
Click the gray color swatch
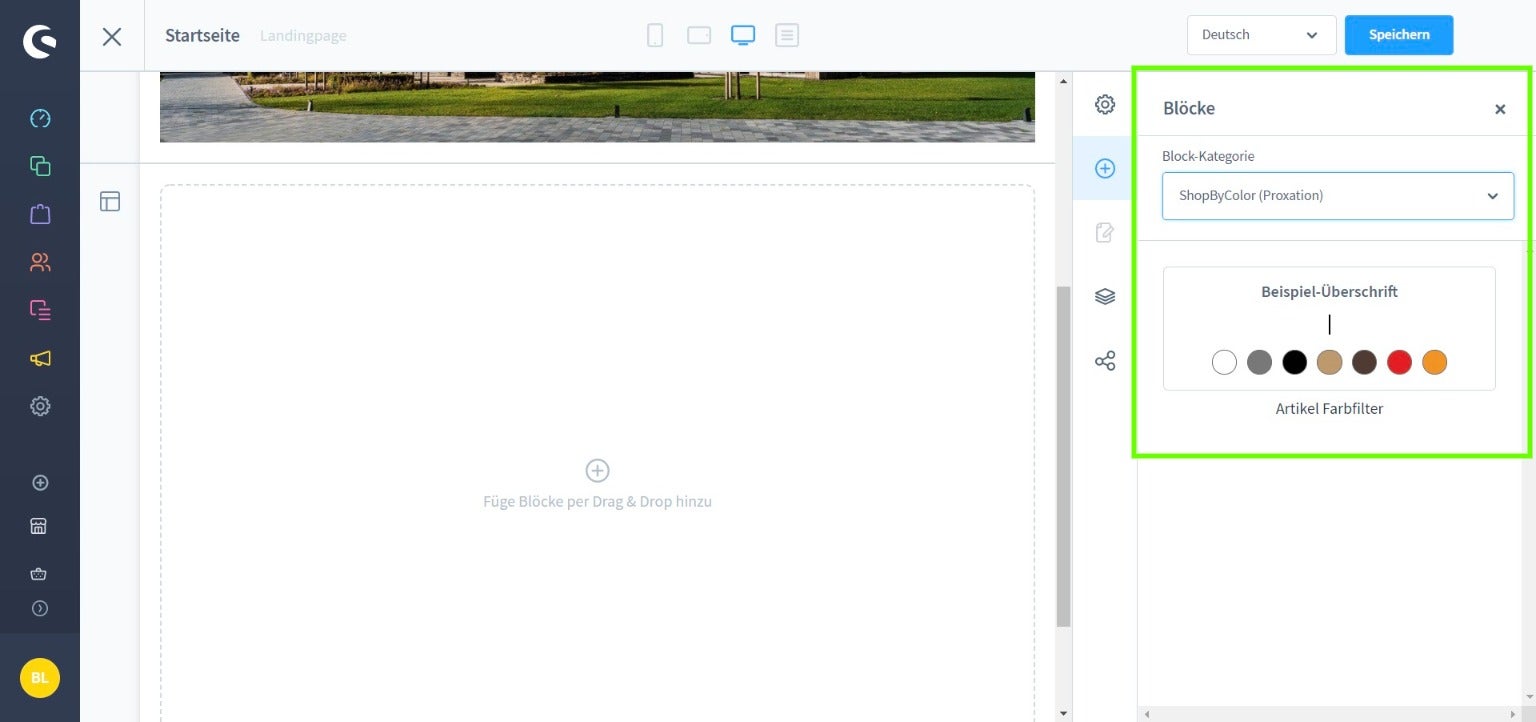click(x=1259, y=362)
